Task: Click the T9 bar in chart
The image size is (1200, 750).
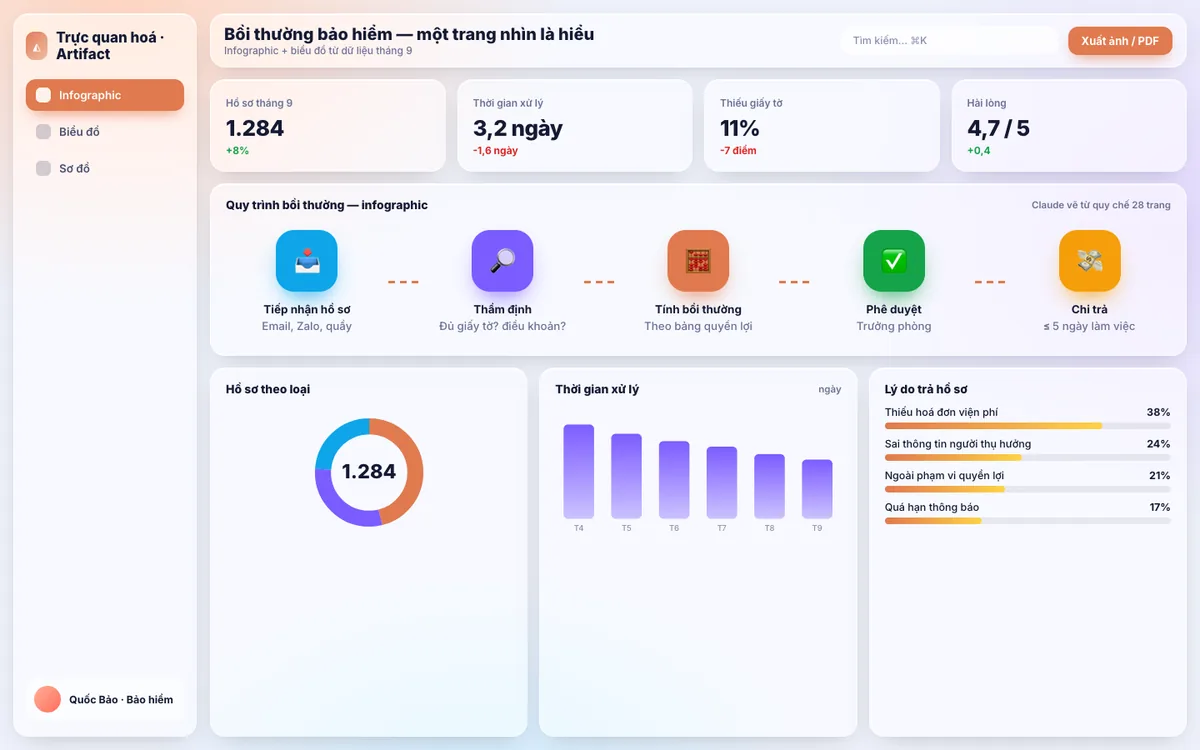Action: coord(817,489)
